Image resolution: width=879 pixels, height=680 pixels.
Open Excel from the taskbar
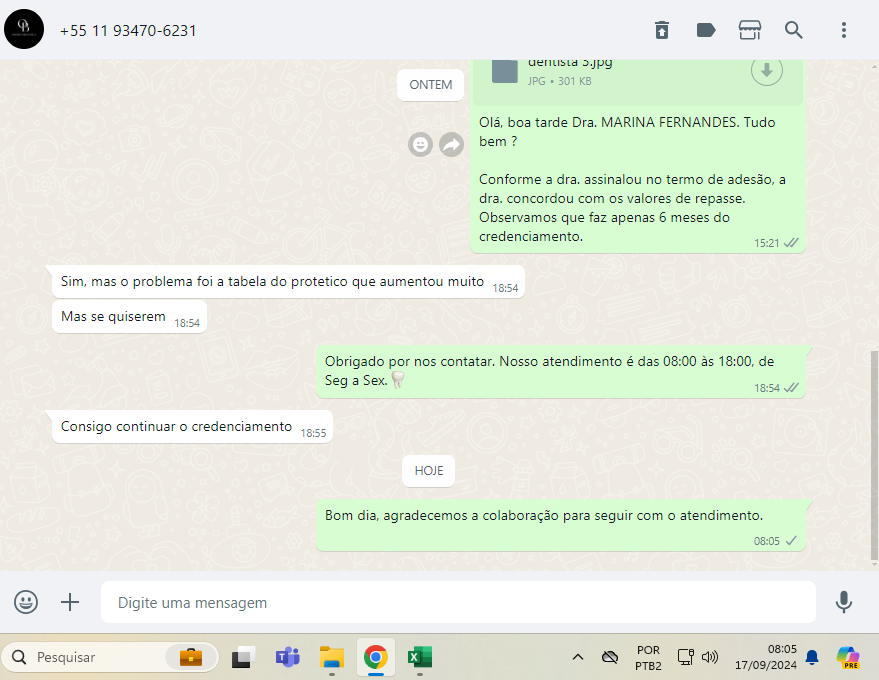420,657
